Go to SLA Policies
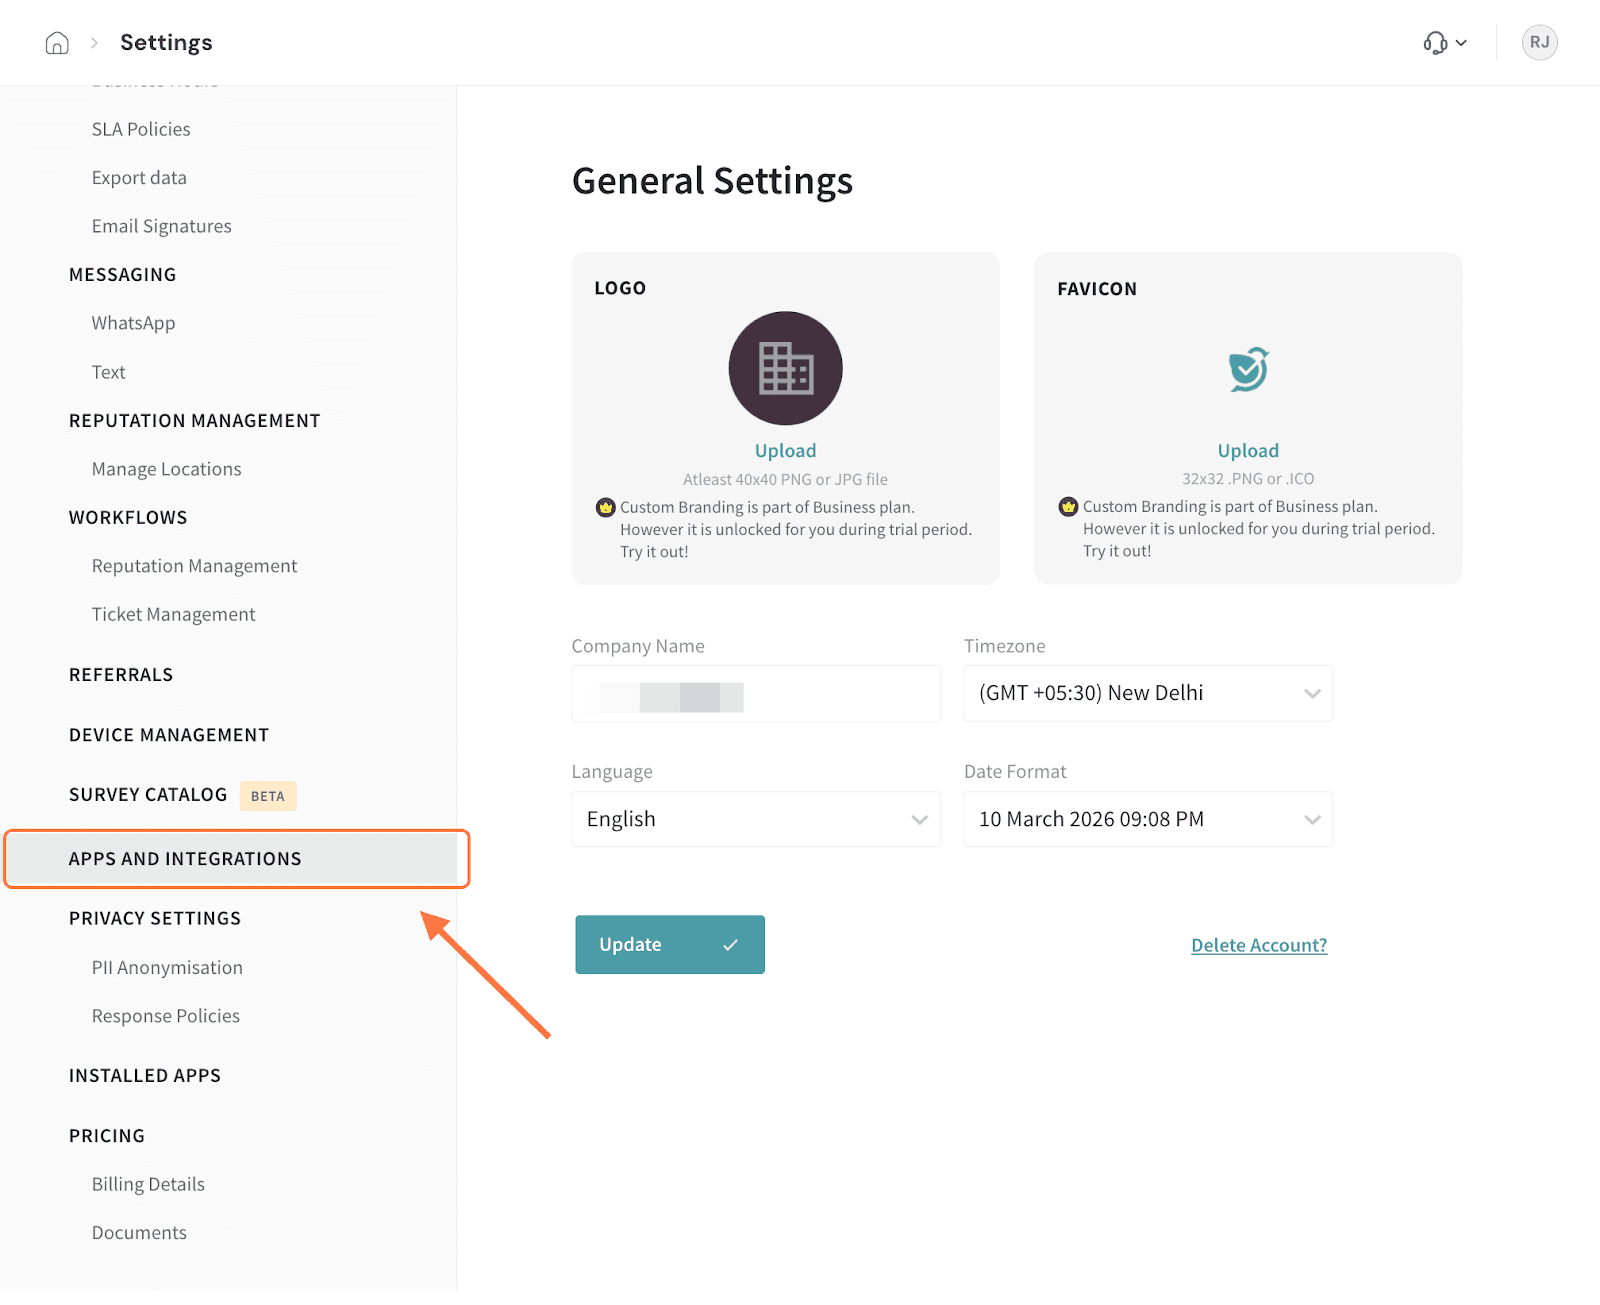 coord(141,129)
